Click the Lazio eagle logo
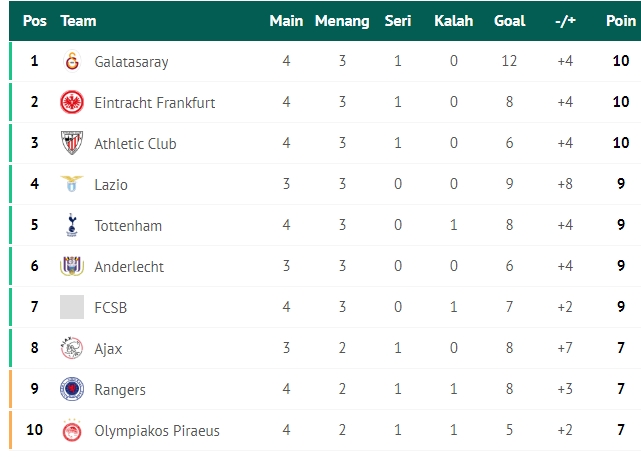This screenshot has width=641, height=457. point(72,184)
